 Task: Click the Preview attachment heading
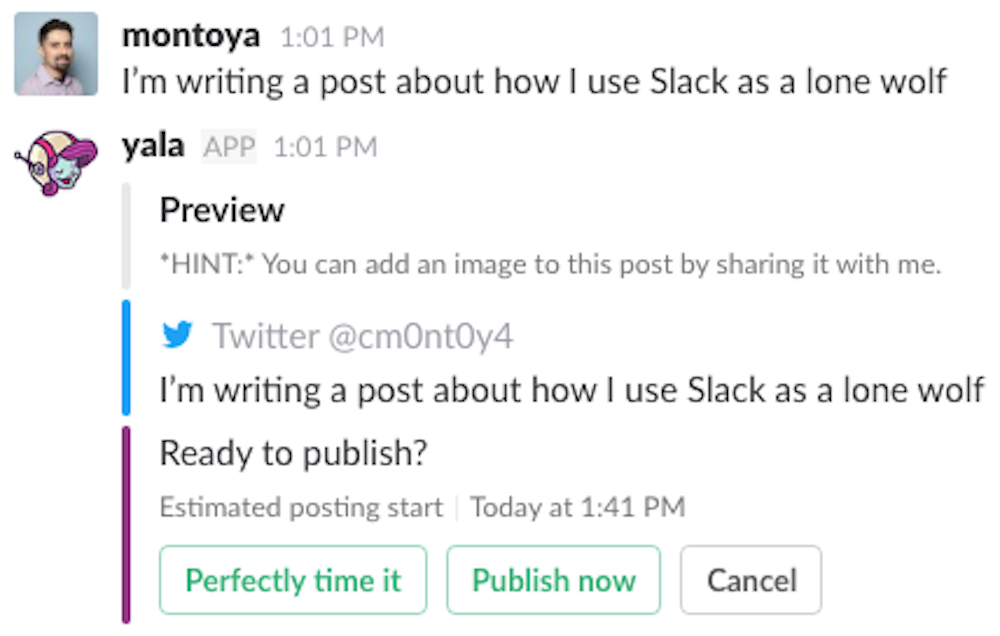(x=222, y=210)
